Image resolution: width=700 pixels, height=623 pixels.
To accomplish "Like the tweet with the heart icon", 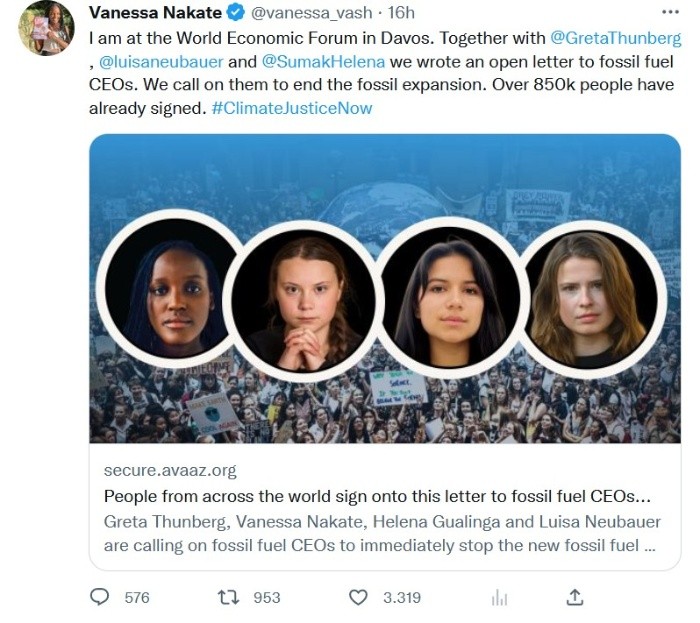I will click(358, 597).
